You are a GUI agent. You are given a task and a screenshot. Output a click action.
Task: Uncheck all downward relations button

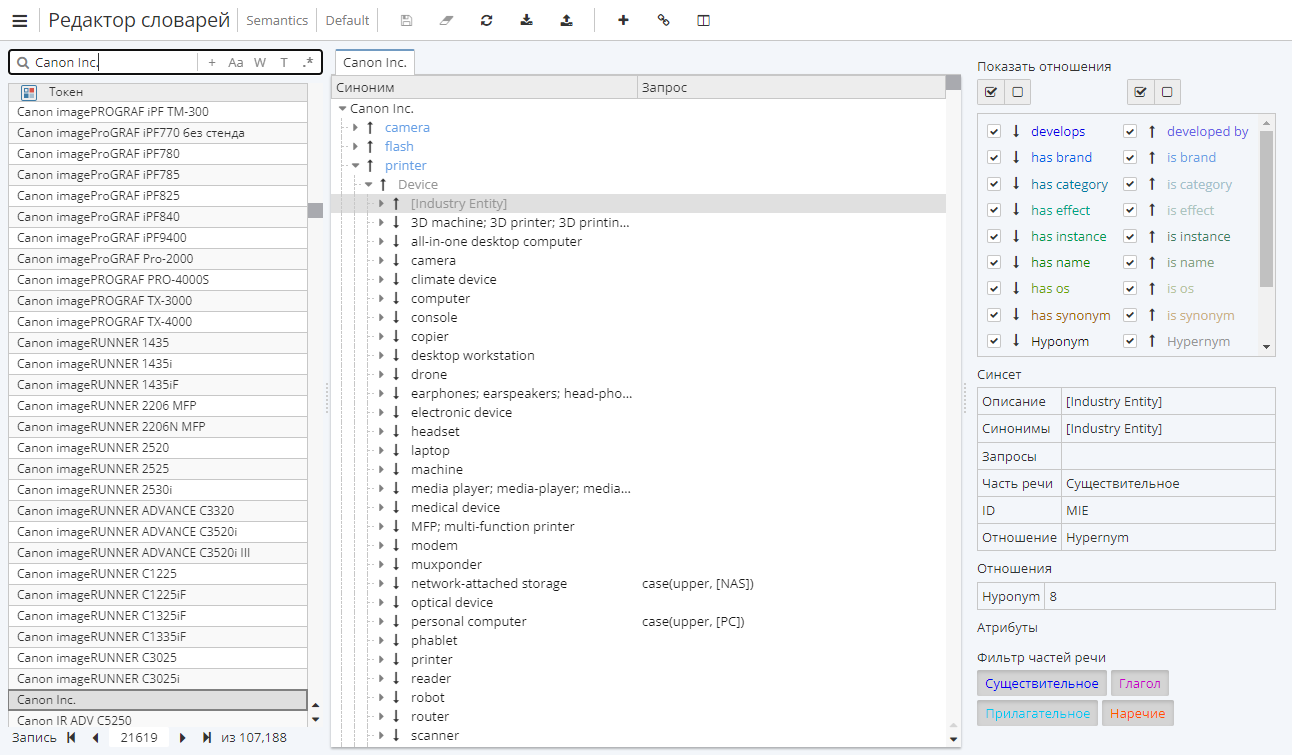click(1017, 92)
